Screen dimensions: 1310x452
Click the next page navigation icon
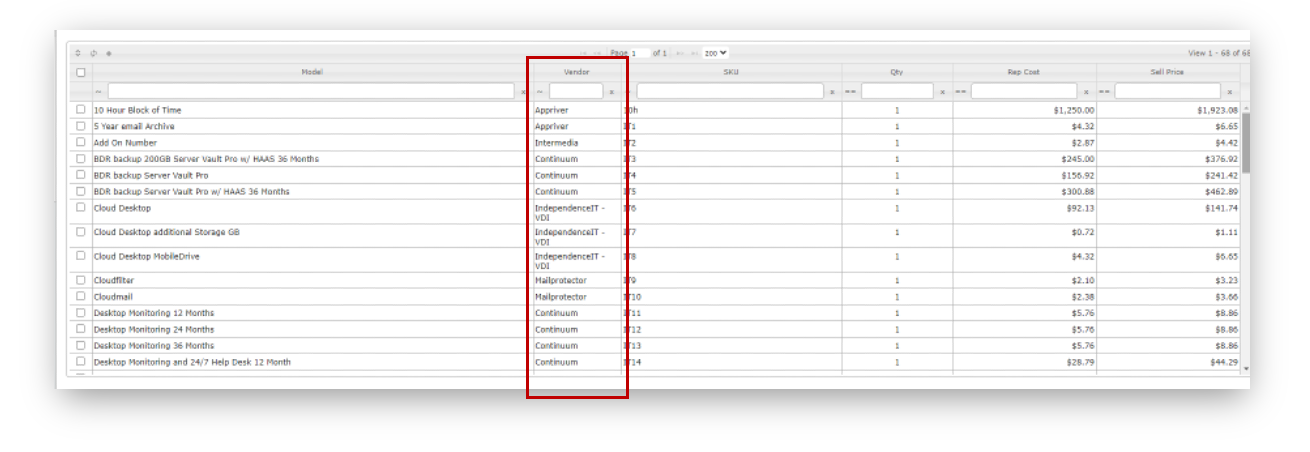[x=680, y=53]
